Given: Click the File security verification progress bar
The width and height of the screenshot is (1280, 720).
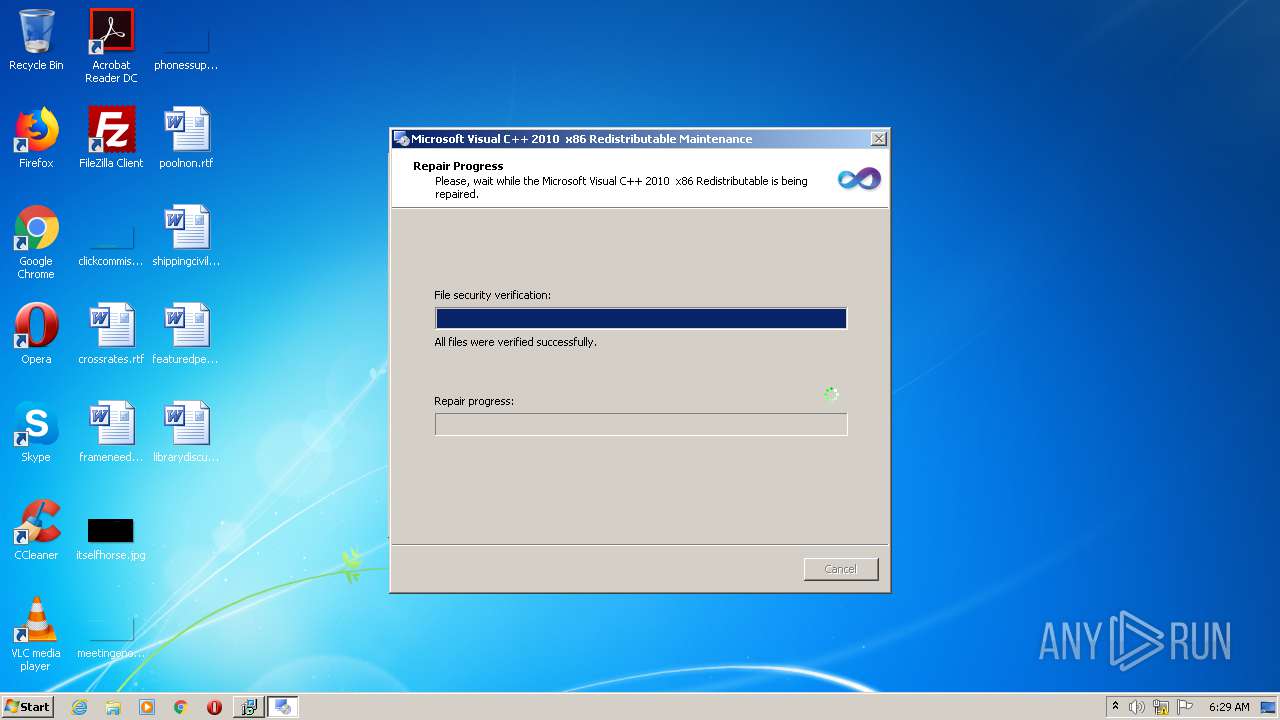Looking at the screenshot, I should [x=641, y=318].
